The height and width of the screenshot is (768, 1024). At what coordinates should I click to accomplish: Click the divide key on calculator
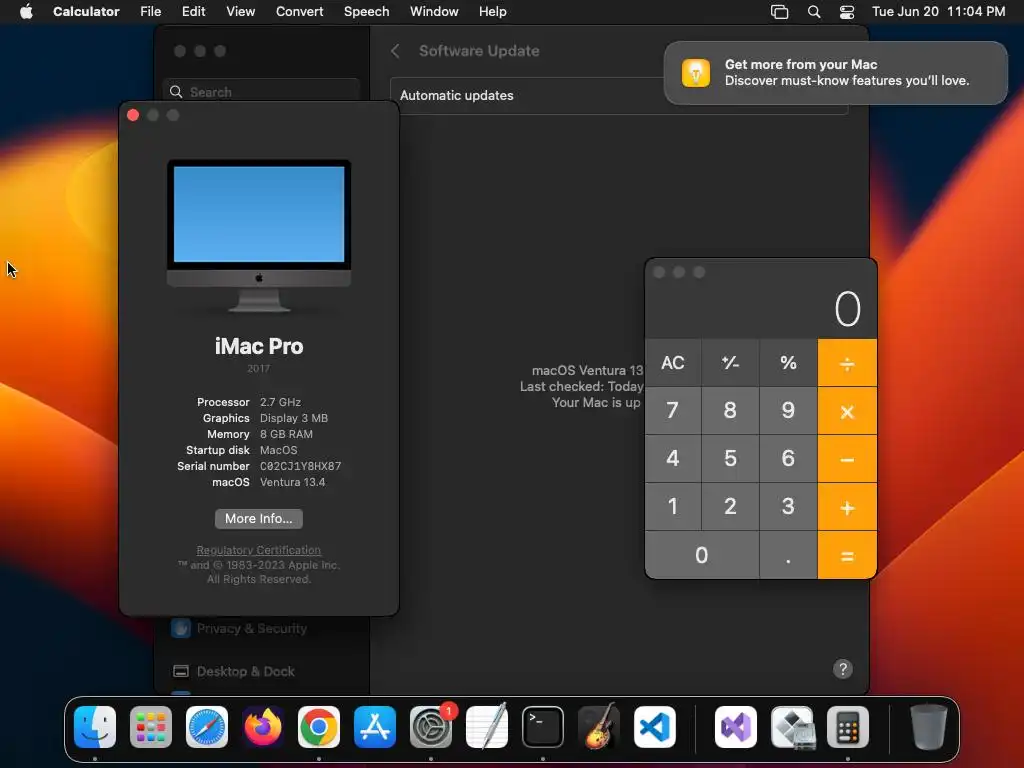click(847, 362)
